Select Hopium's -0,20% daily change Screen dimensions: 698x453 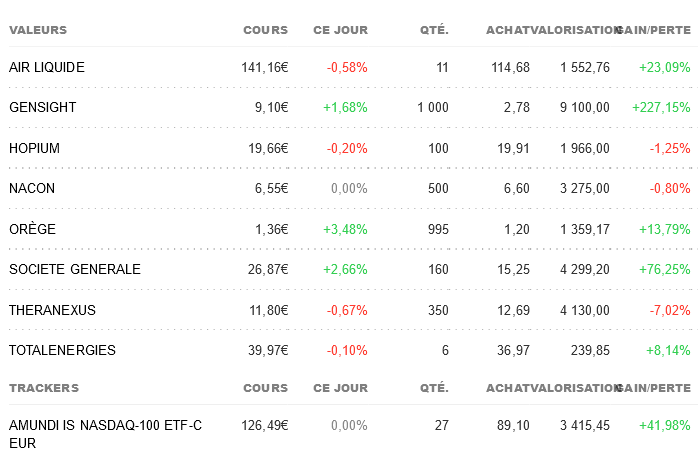coord(347,148)
